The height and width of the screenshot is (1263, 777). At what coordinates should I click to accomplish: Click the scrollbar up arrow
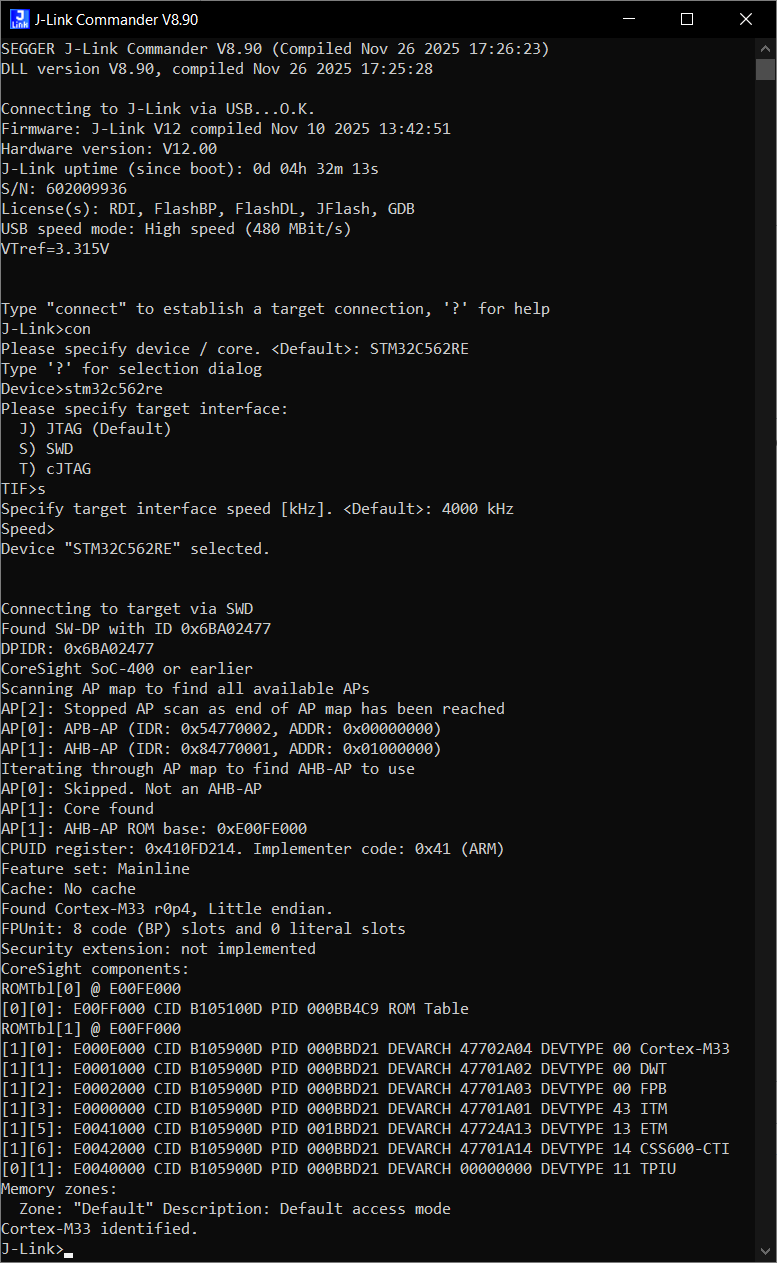tap(766, 47)
